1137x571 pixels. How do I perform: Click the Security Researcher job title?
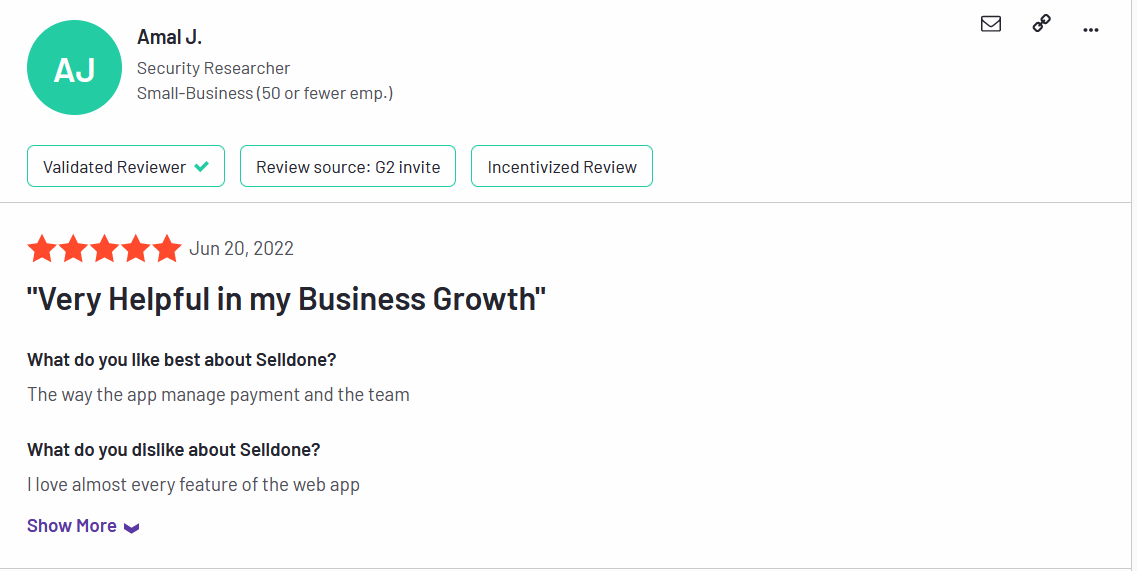(x=213, y=68)
